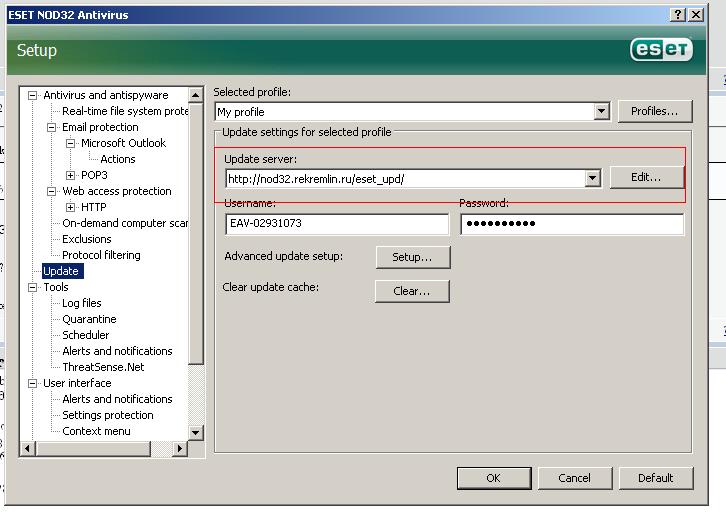The image size is (726, 517).
Task: Select Tools in the setup tree
Action: [x=56, y=287]
